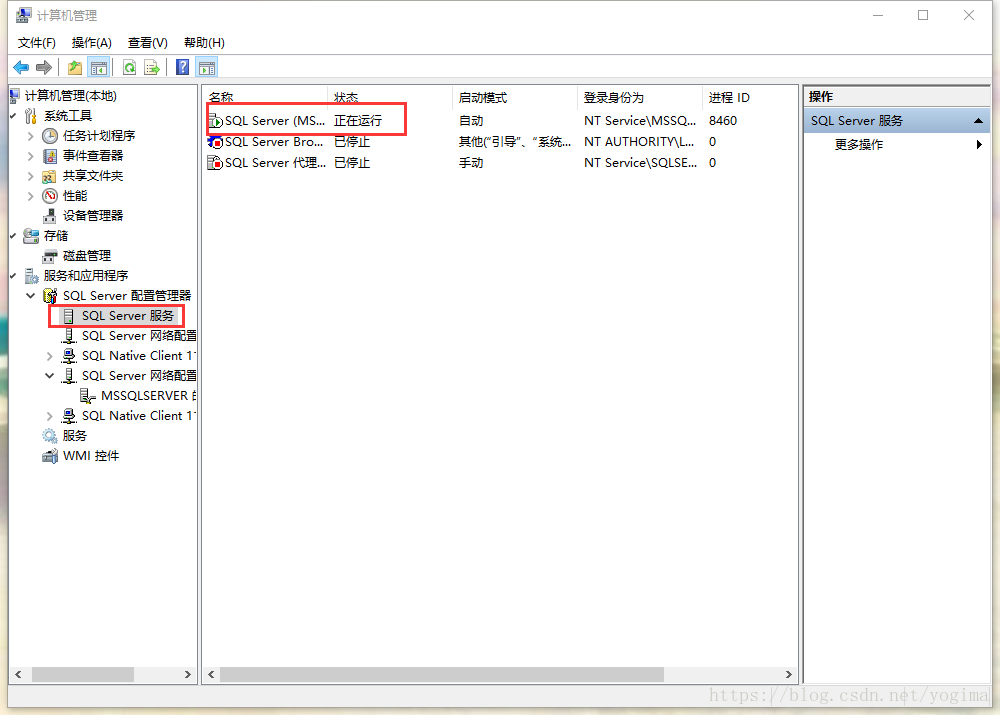Viewport: 1000px width, 715px height.
Task: Click the SQL Server 配置管理器 icon
Action: (x=50, y=296)
